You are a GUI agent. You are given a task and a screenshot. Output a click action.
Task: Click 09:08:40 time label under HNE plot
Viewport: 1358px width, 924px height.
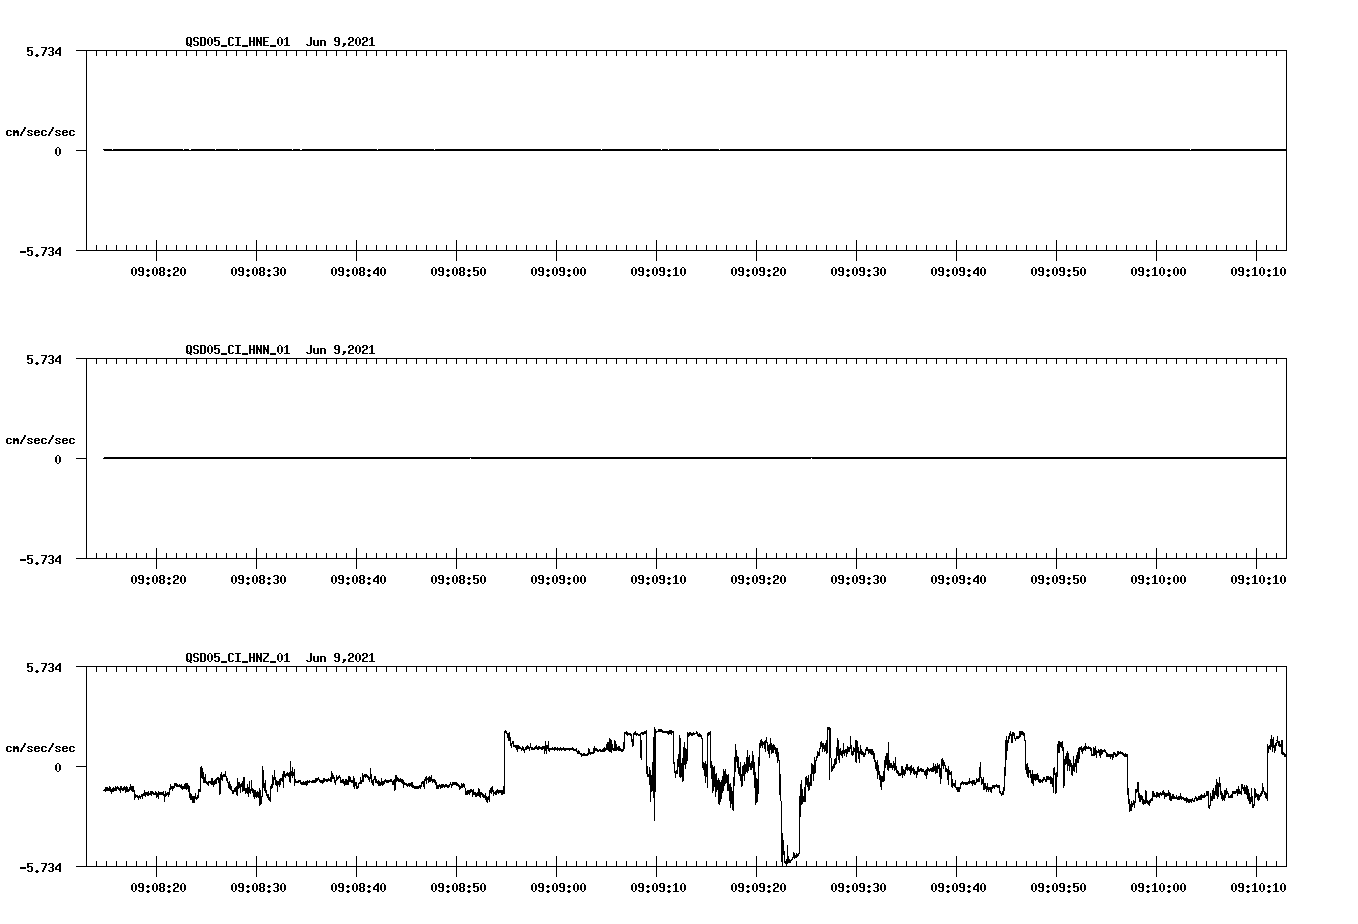click(x=358, y=271)
